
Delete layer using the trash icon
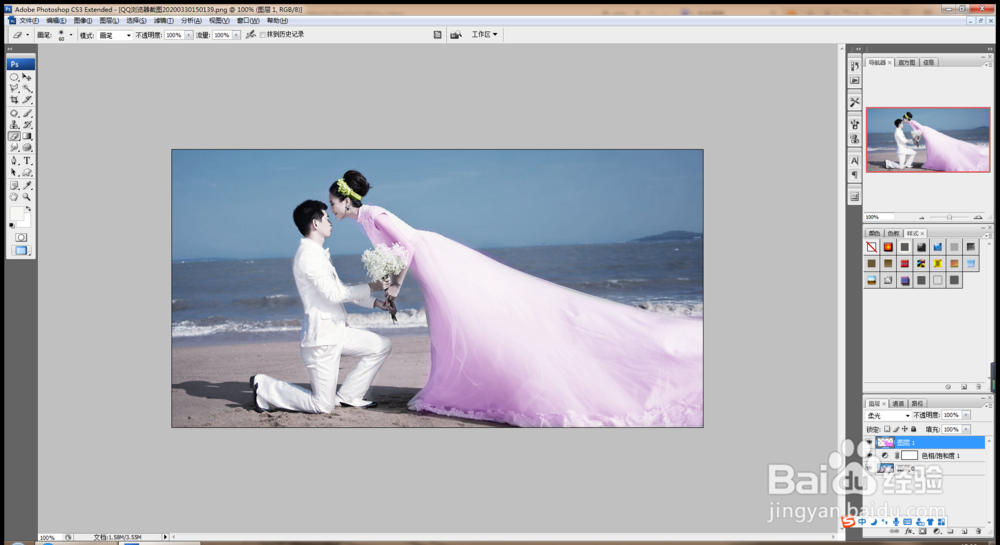pyautogui.click(x=978, y=531)
